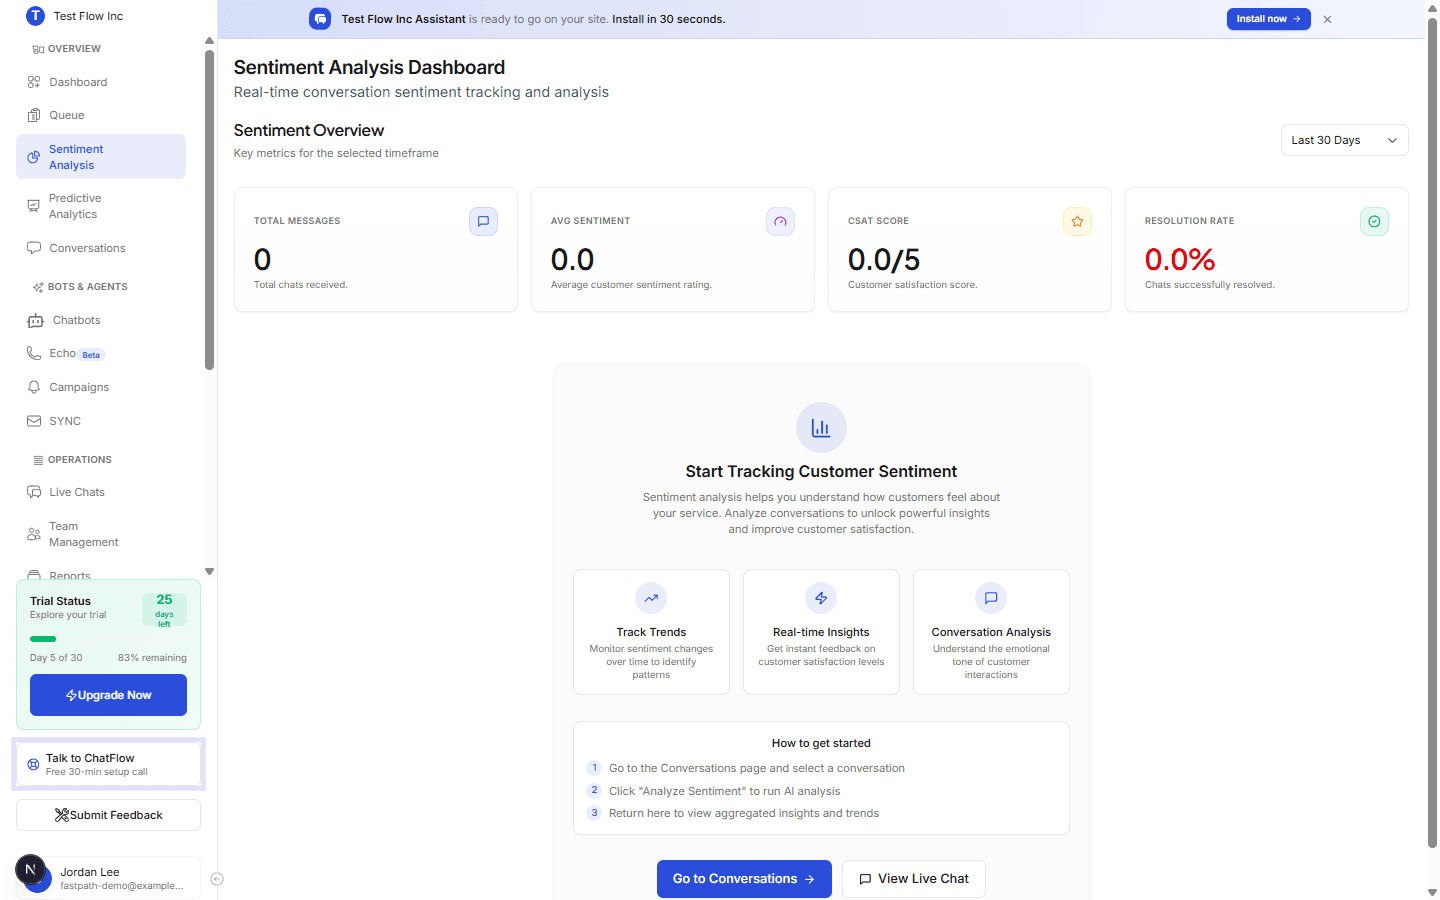Click the Track Trends card
The image size is (1440, 900).
(651, 632)
